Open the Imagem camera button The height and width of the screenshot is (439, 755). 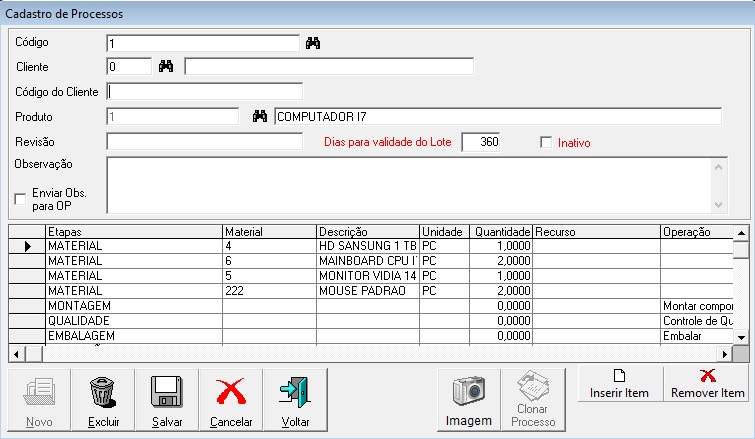click(468, 398)
